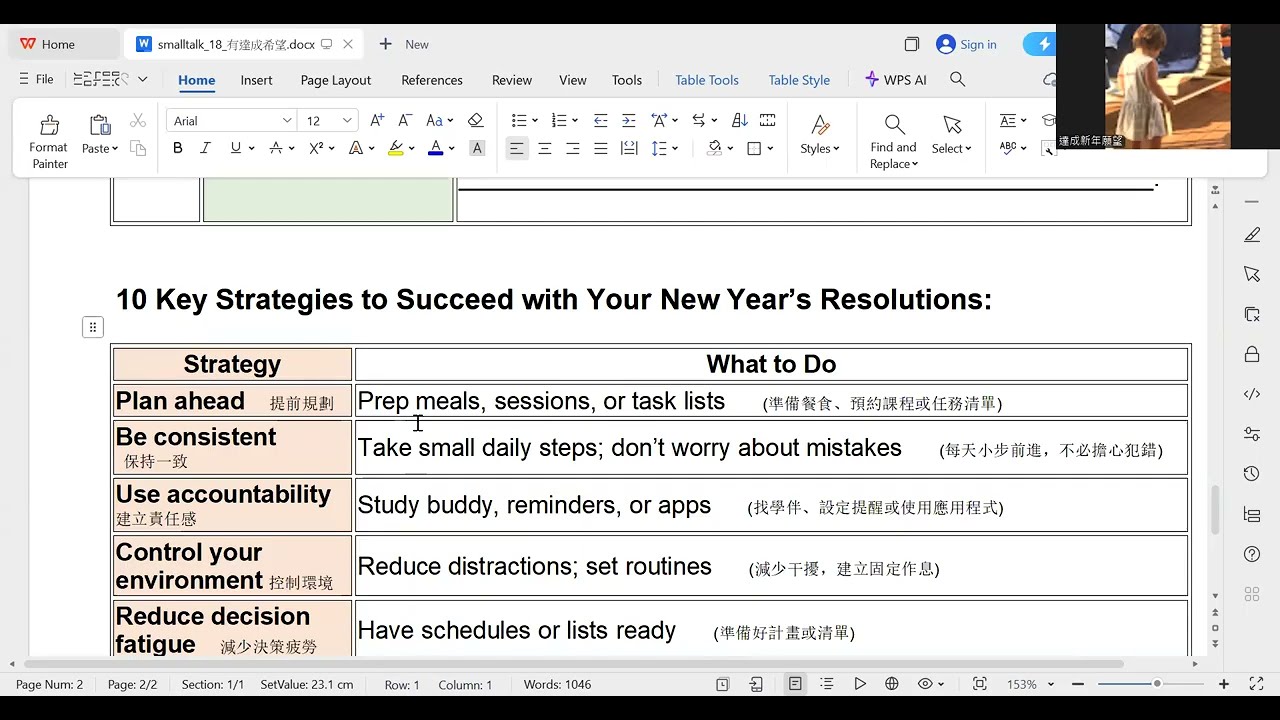Click the lock icon in right sidebar
Viewport: 1280px width, 720px height.
tap(1252, 354)
